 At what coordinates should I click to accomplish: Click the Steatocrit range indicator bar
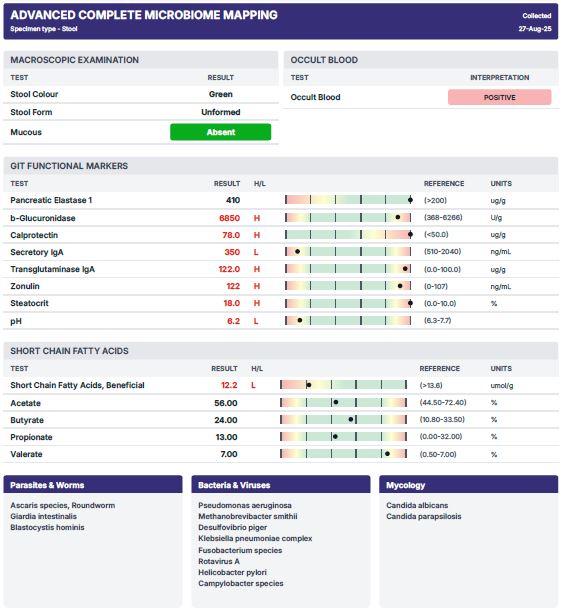click(x=349, y=303)
